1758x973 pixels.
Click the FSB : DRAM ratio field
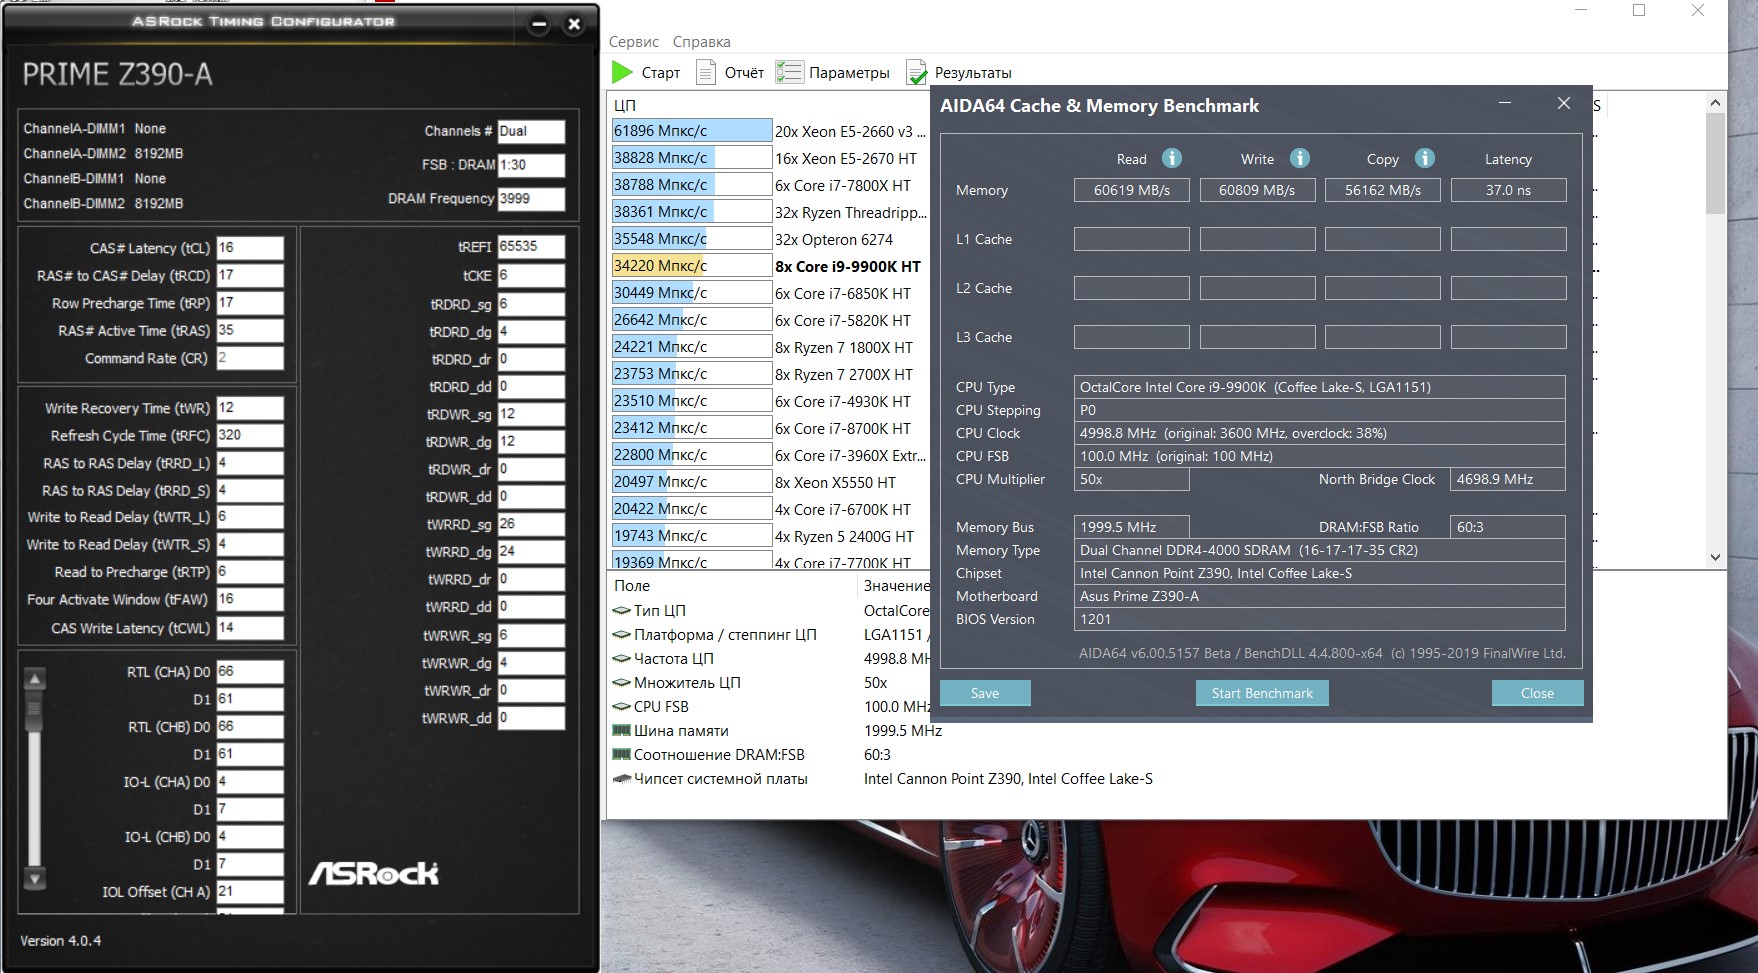tap(531, 165)
